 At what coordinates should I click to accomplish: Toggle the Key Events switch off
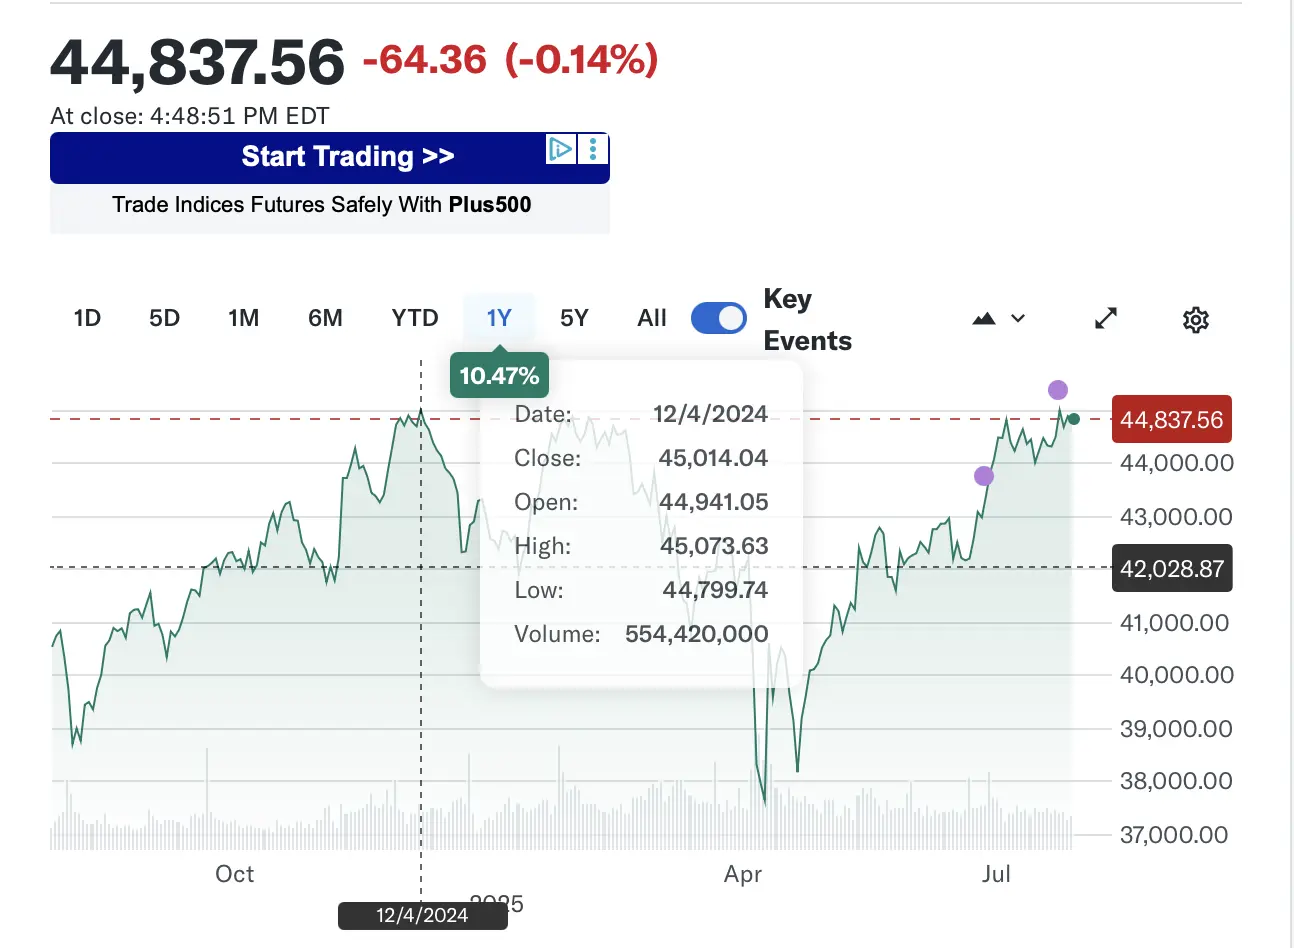[719, 318]
